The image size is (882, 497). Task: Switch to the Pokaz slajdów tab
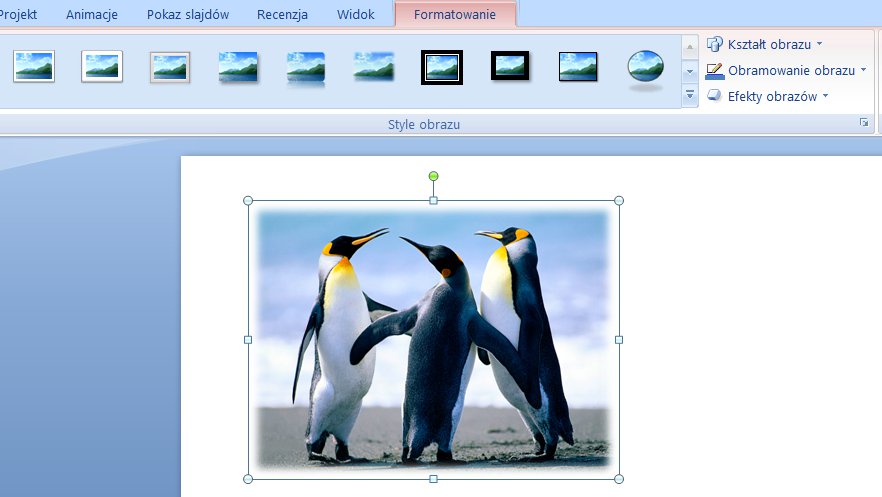click(188, 15)
